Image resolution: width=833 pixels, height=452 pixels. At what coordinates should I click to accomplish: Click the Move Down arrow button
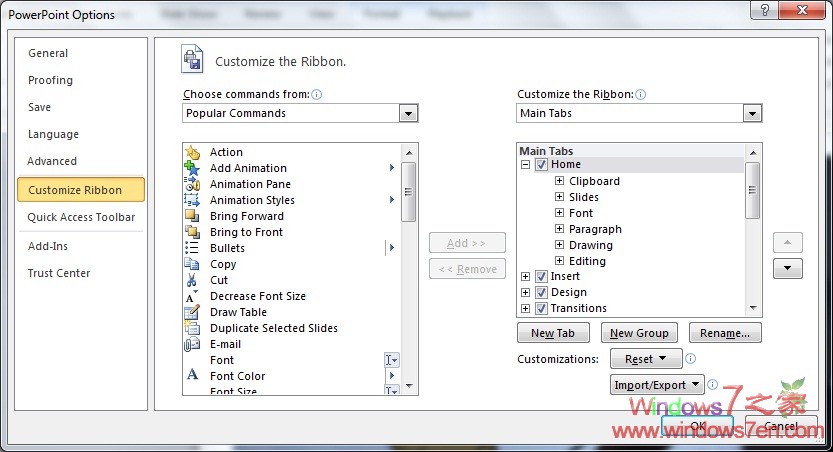pyautogui.click(x=788, y=268)
